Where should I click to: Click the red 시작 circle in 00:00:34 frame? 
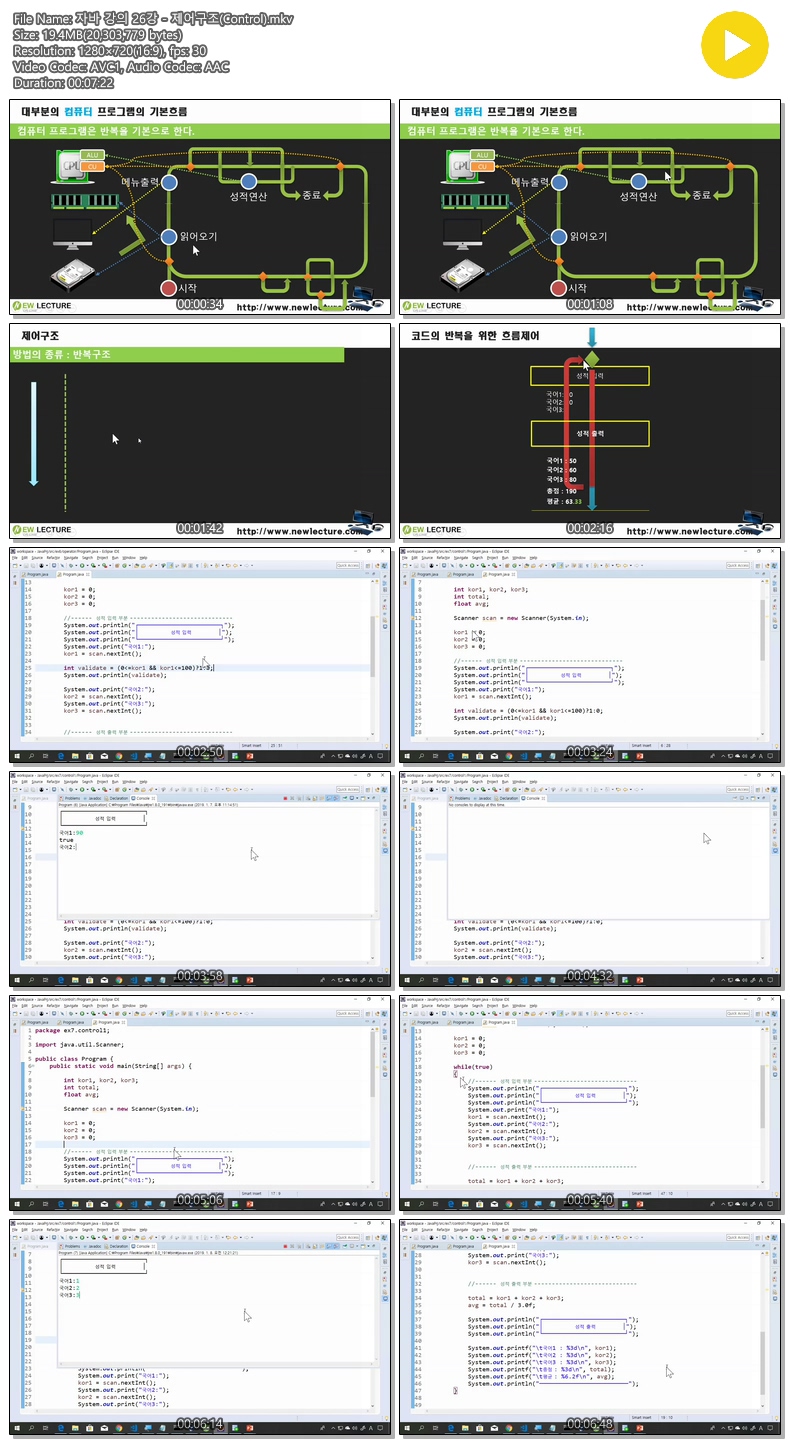click(x=169, y=288)
